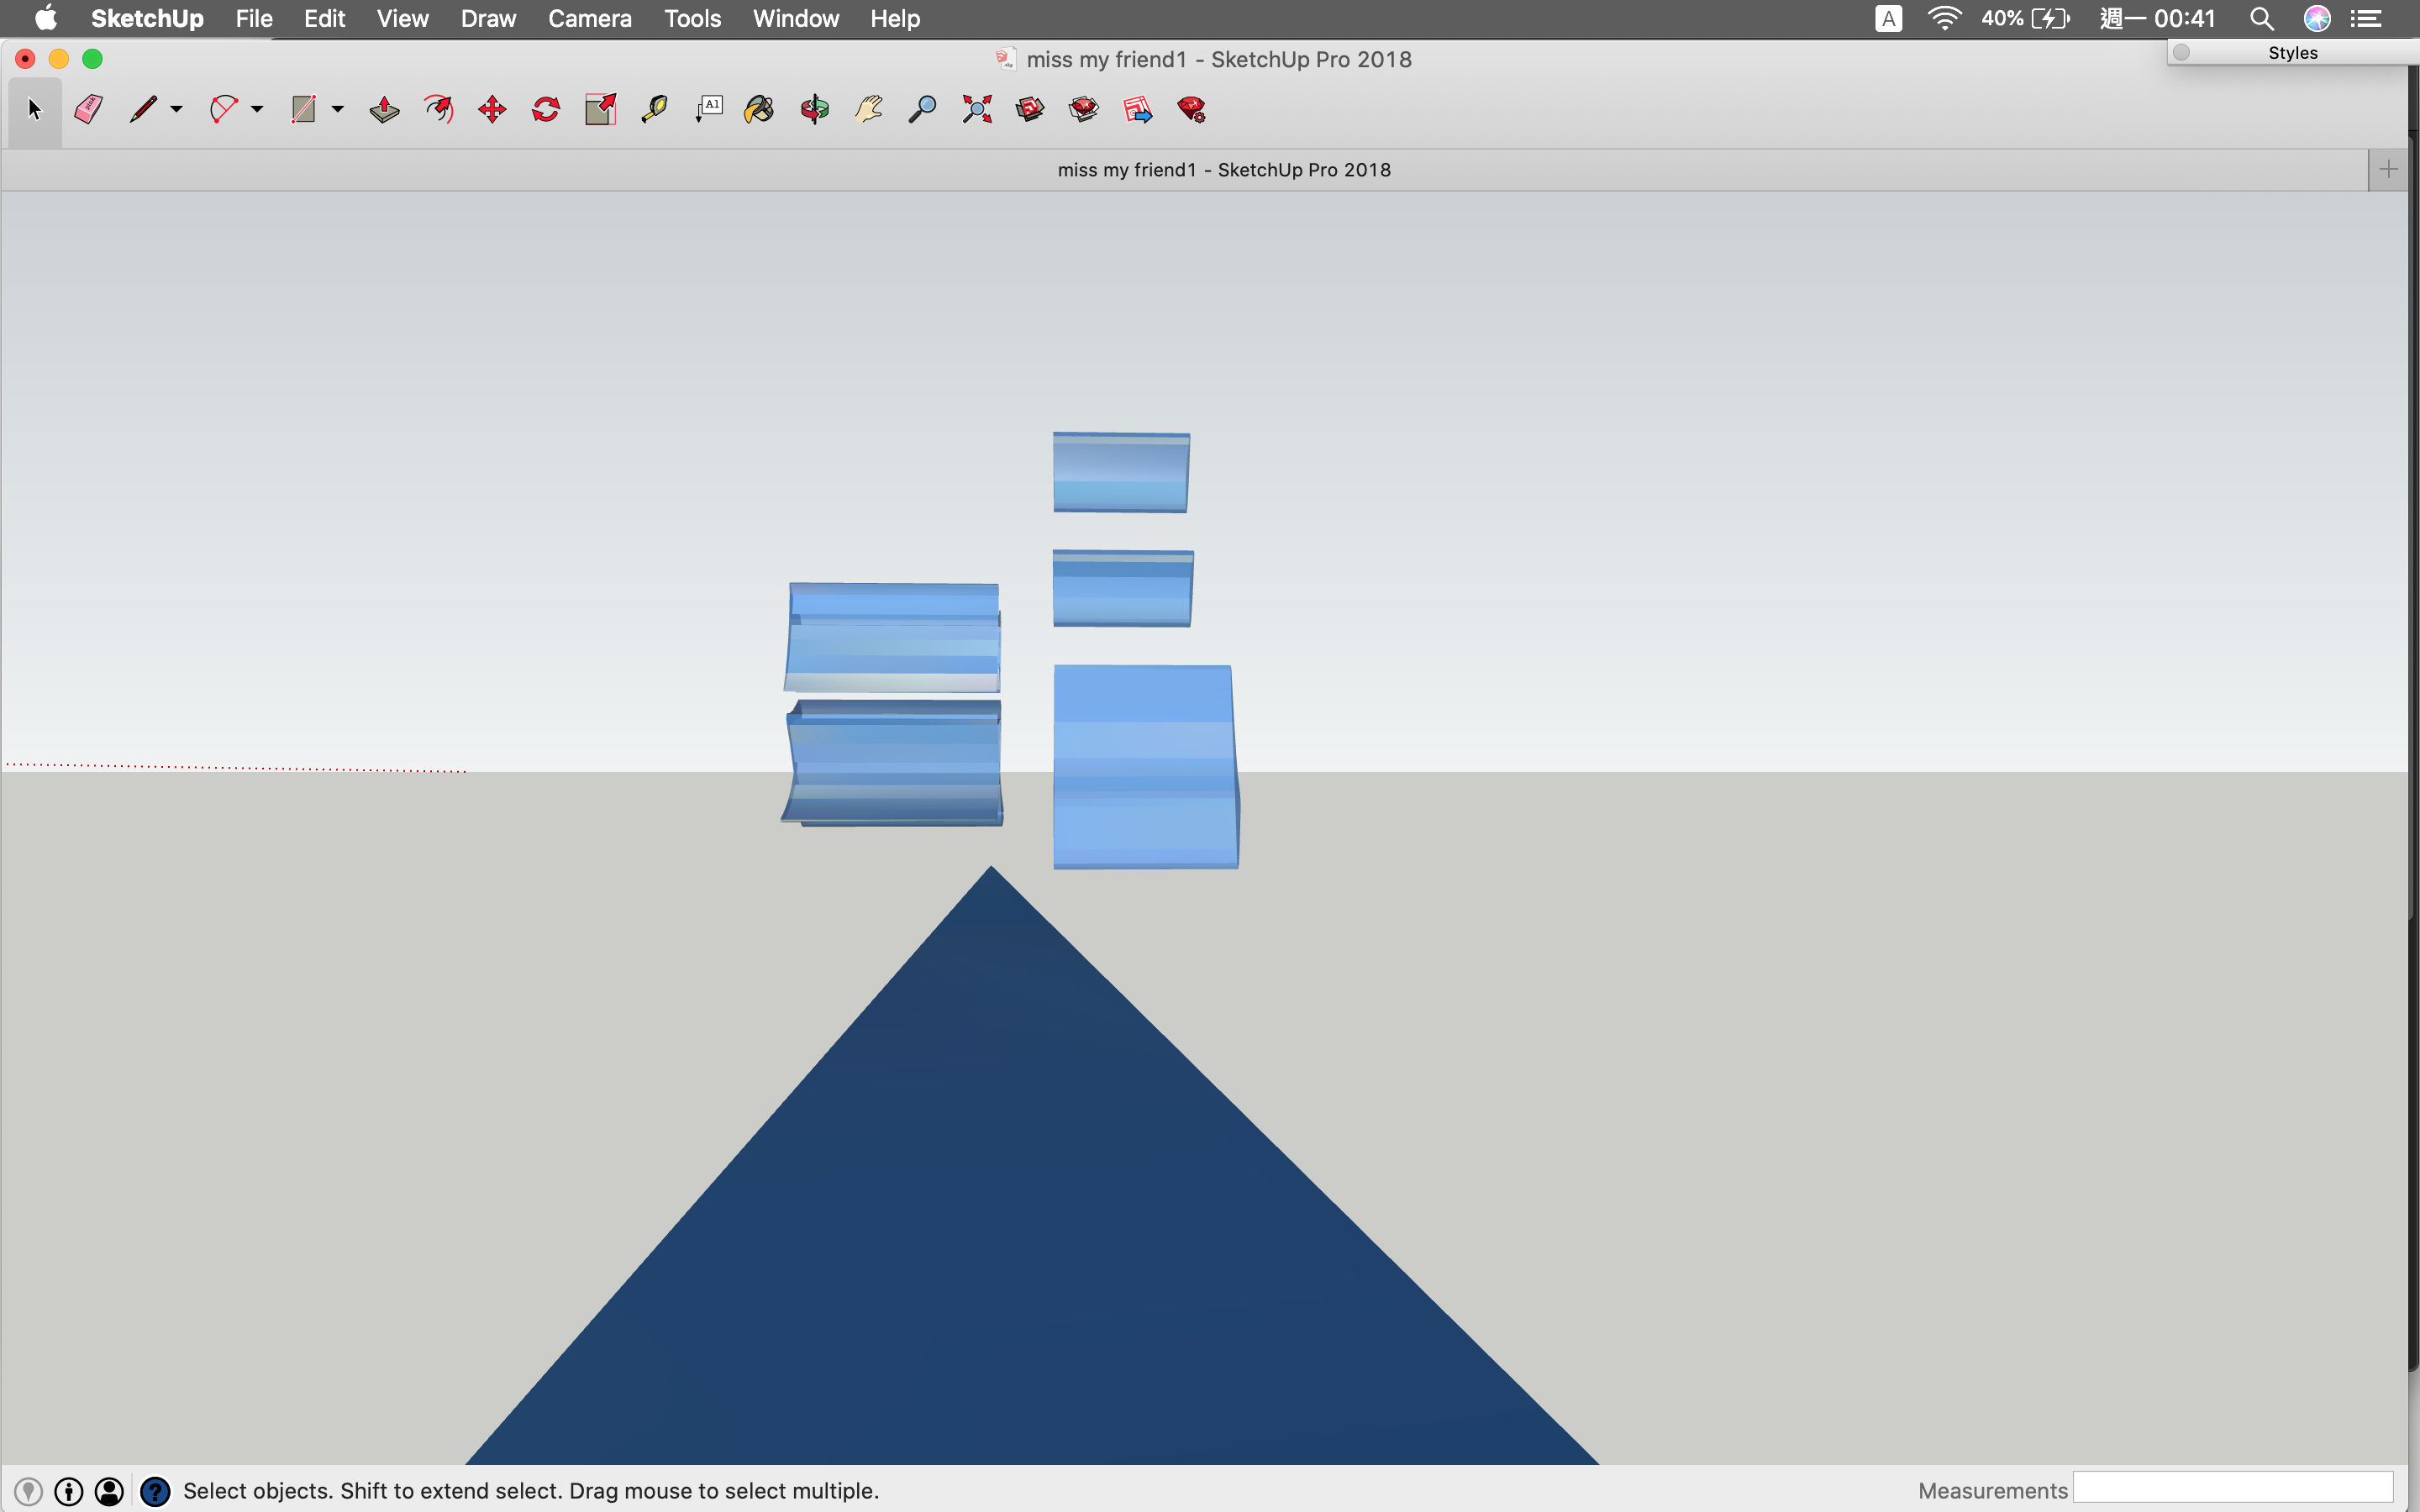Choose the Tape Measure tool

654,109
